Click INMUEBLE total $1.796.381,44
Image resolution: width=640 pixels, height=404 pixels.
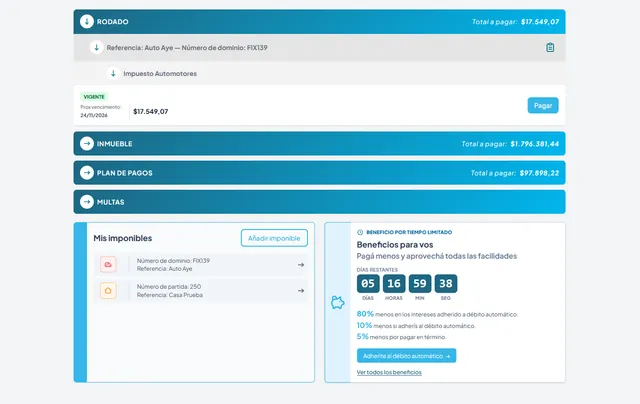click(x=534, y=144)
